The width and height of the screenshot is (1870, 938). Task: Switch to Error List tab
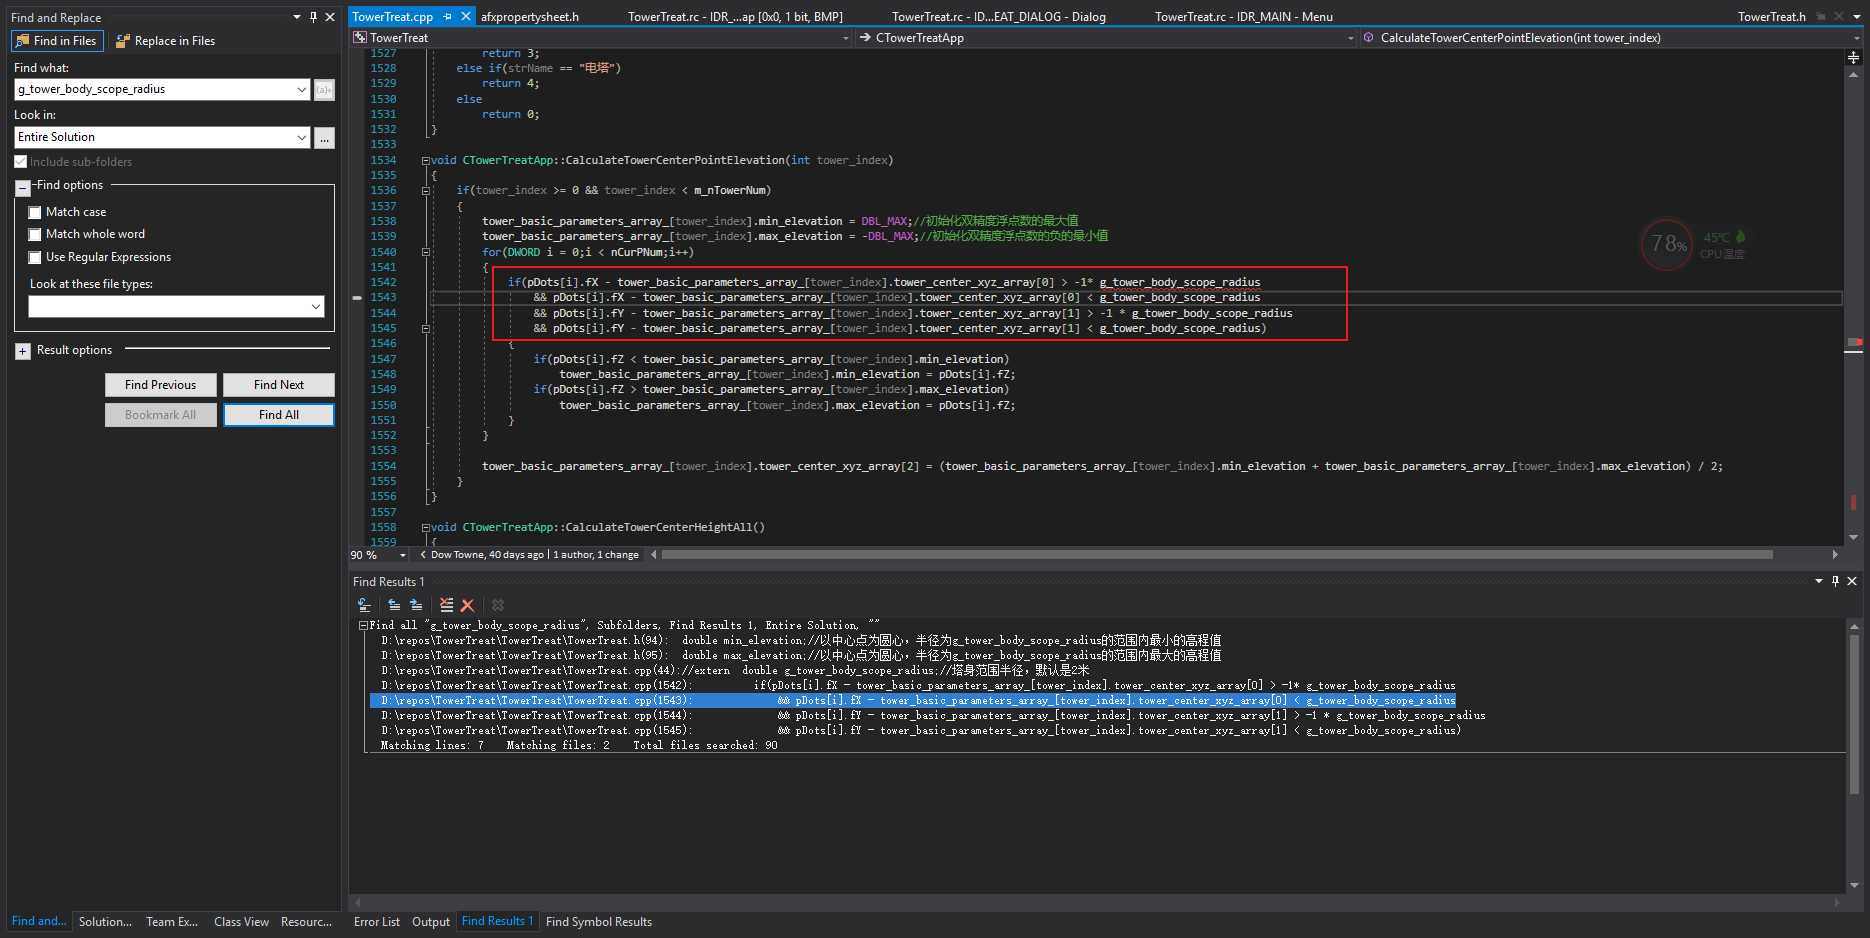point(377,922)
